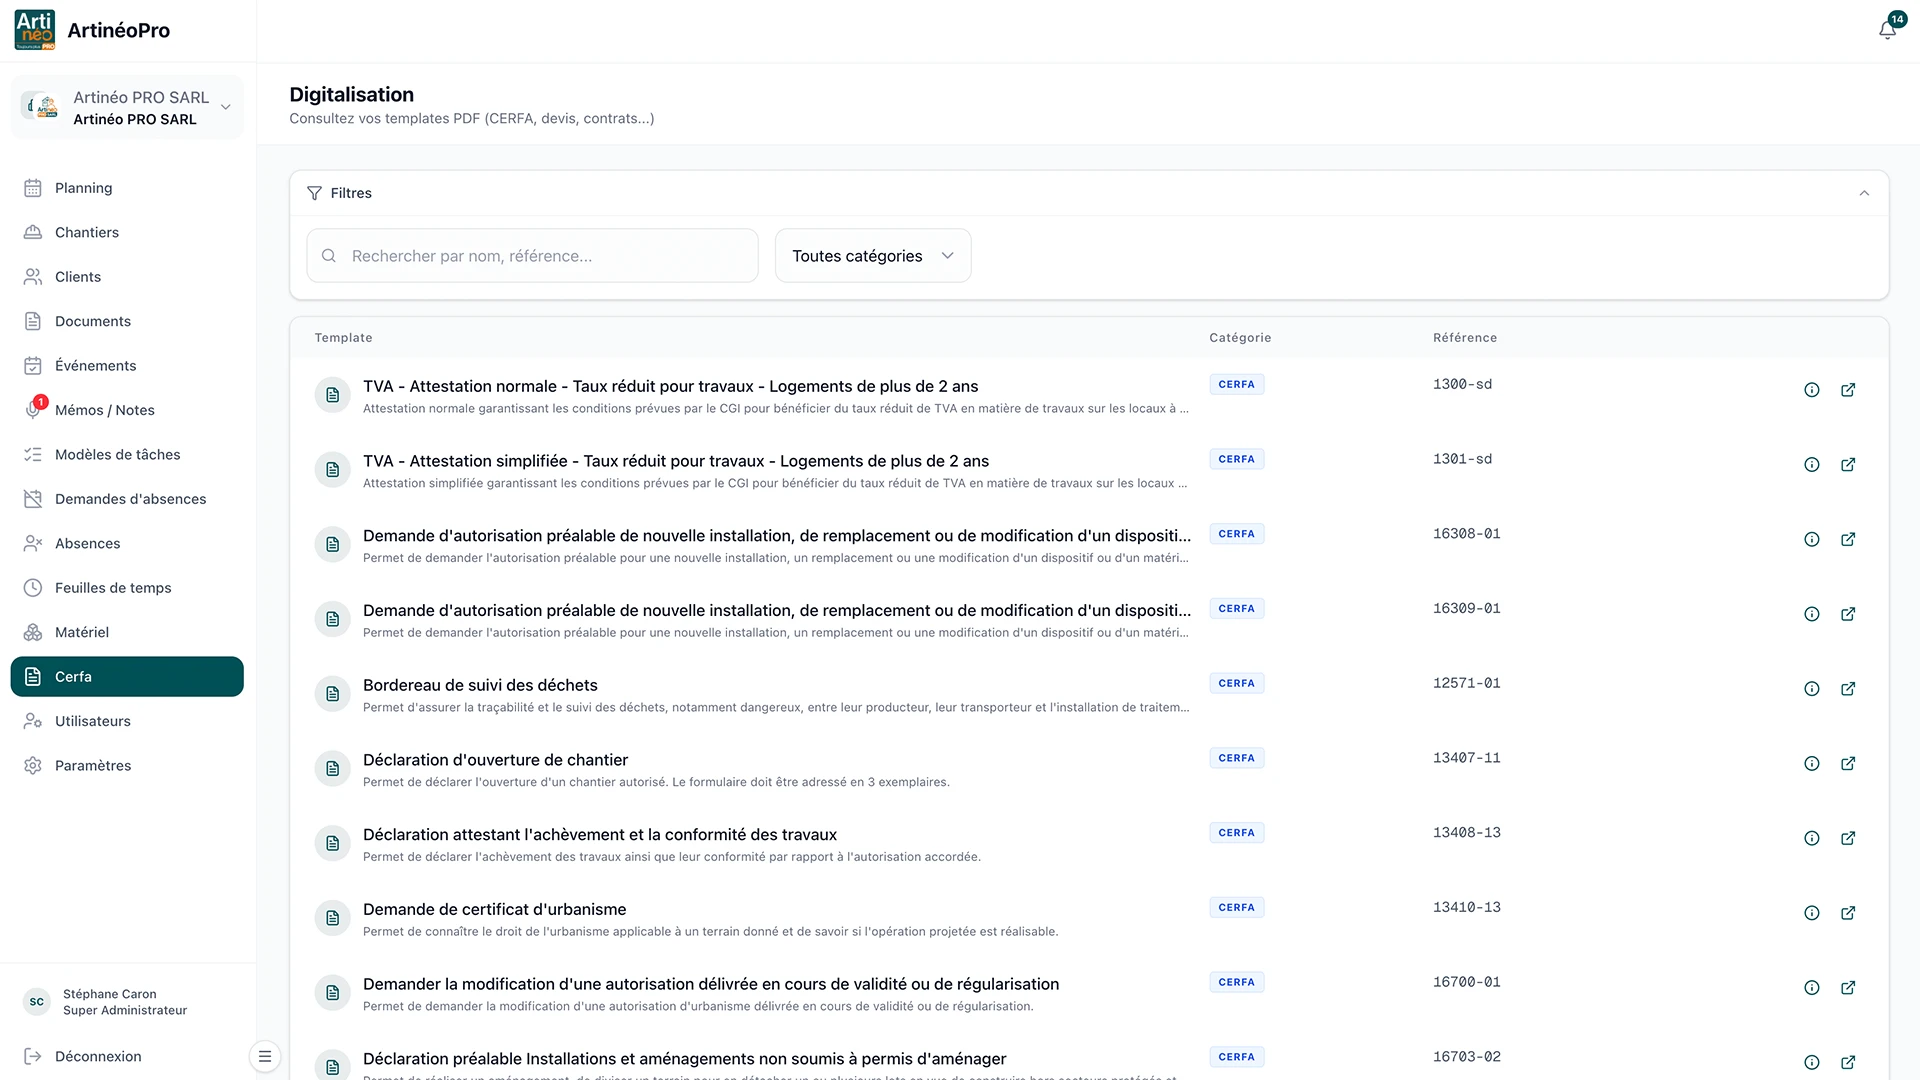Screen dimensions: 1920x1080
Task: Click reference 12571-01
Action: coord(1466,684)
